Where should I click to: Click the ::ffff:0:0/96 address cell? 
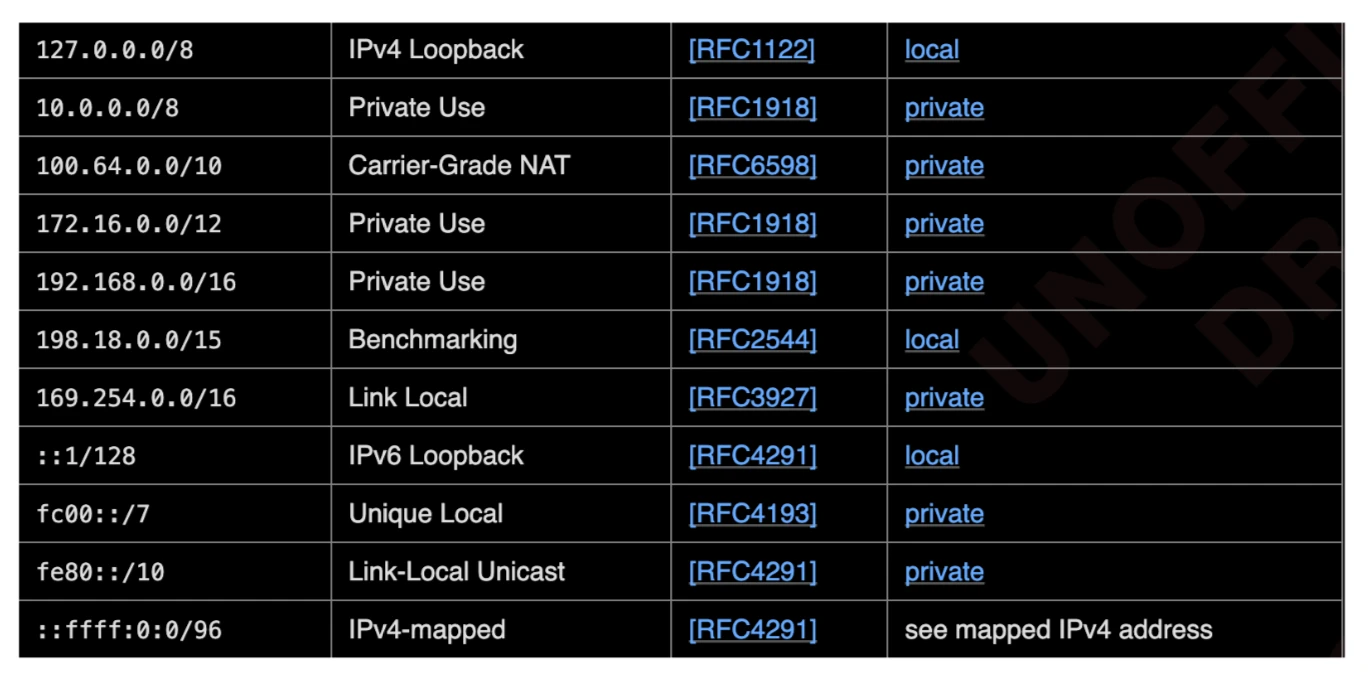click(129, 630)
